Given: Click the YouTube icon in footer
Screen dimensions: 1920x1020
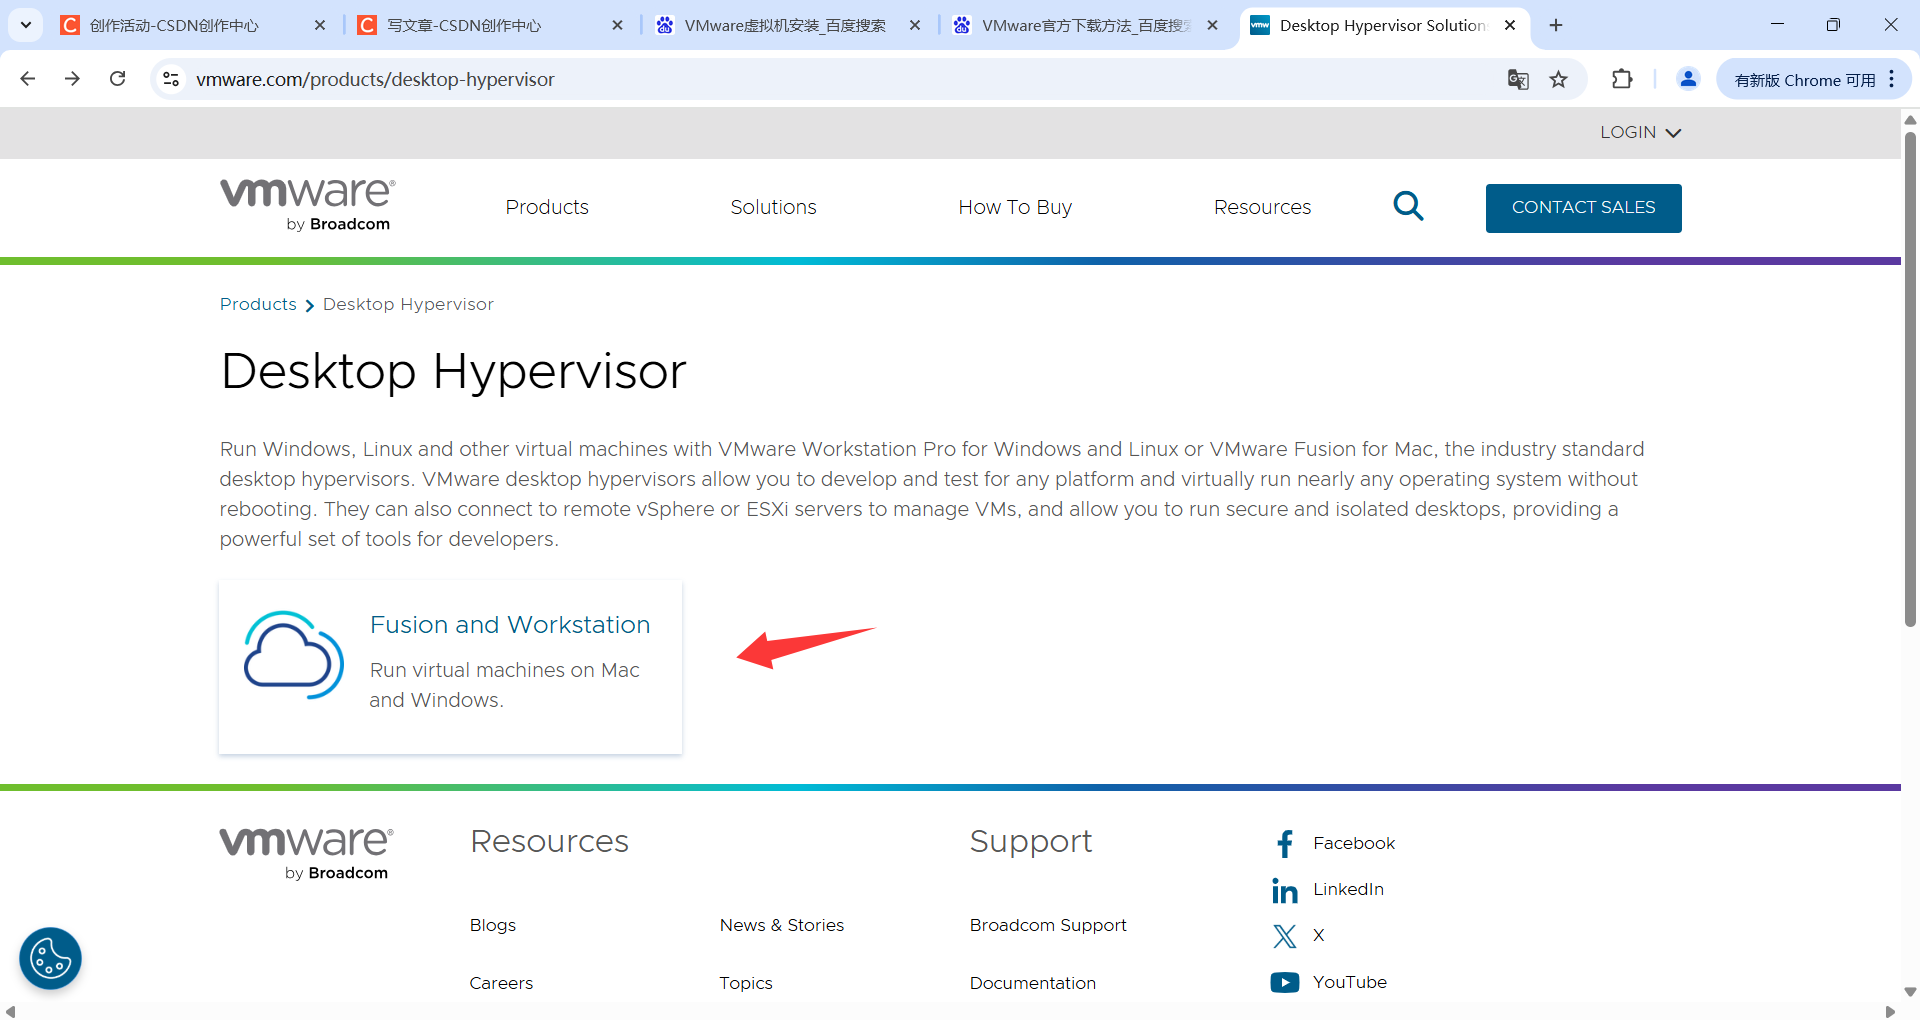Looking at the screenshot, I should (1285, 982).
